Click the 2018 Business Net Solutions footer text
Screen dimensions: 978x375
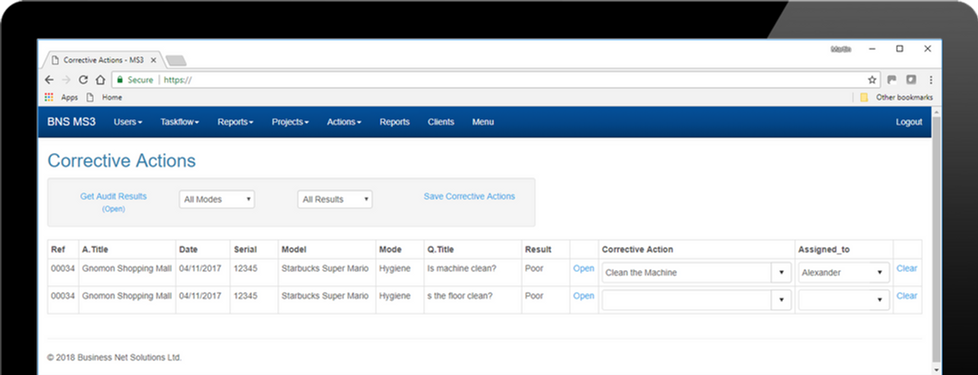(x=114, y=358)
